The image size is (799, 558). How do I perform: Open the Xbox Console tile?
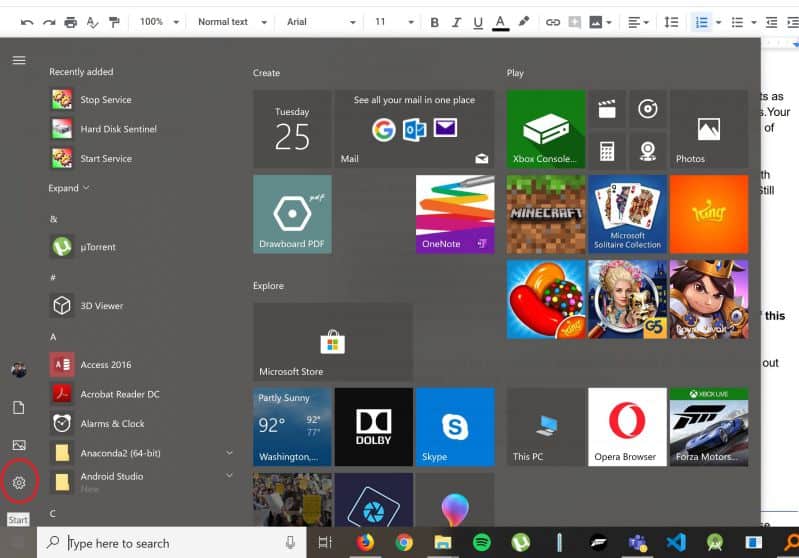(x=546, y=129)
